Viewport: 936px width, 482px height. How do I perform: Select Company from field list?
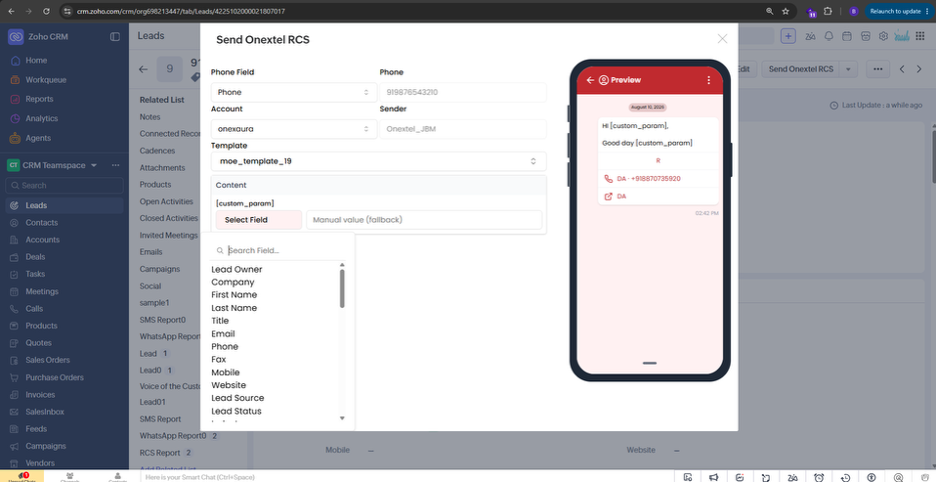(233, 282)
